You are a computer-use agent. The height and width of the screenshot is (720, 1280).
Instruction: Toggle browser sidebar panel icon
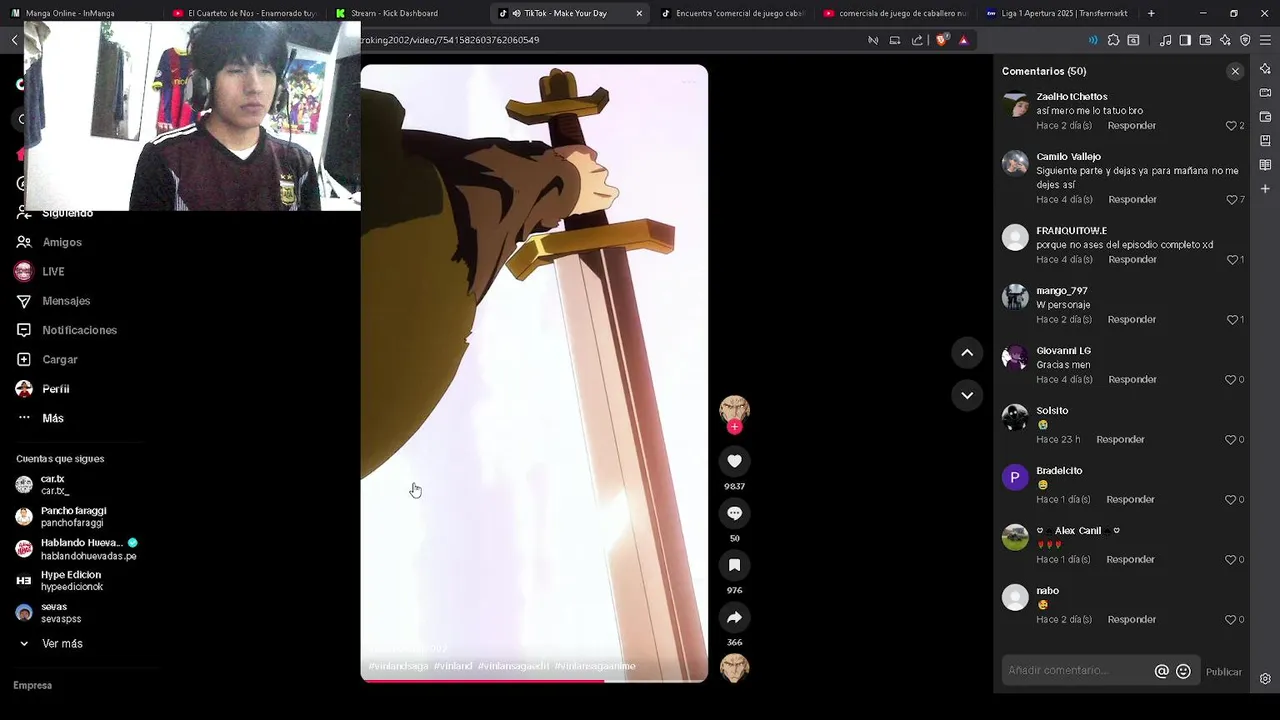1185,40
